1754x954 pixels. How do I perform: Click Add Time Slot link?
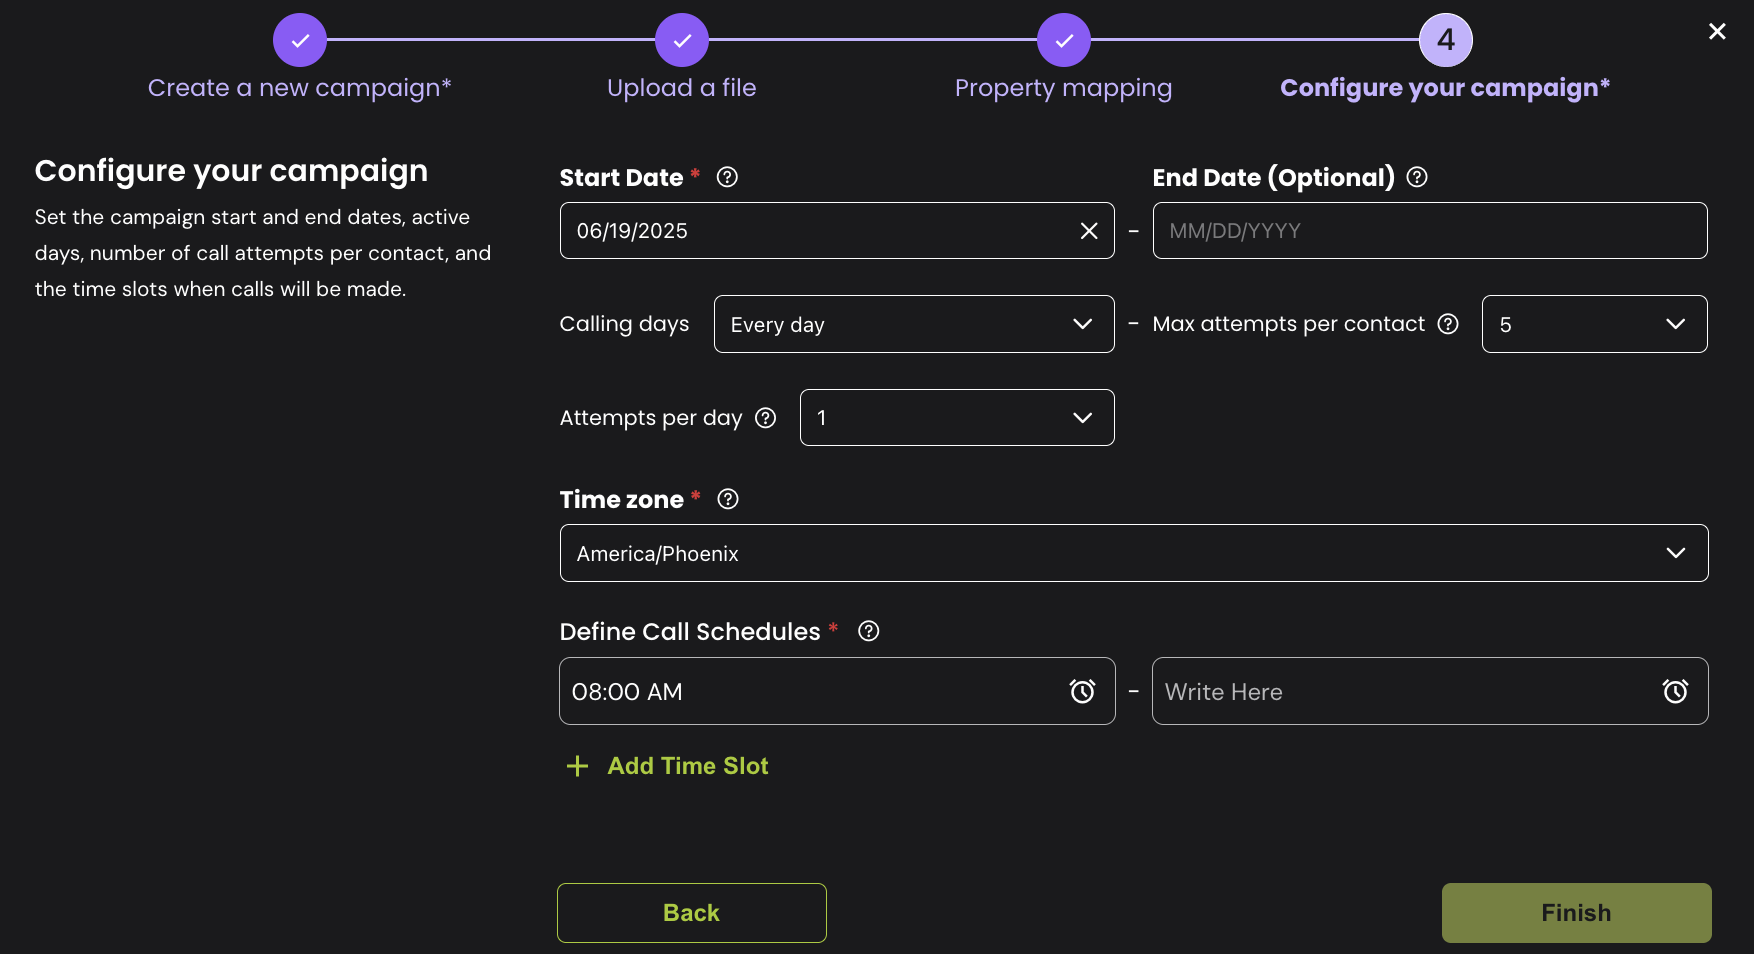pyautogui.click(x=687, y=766)
